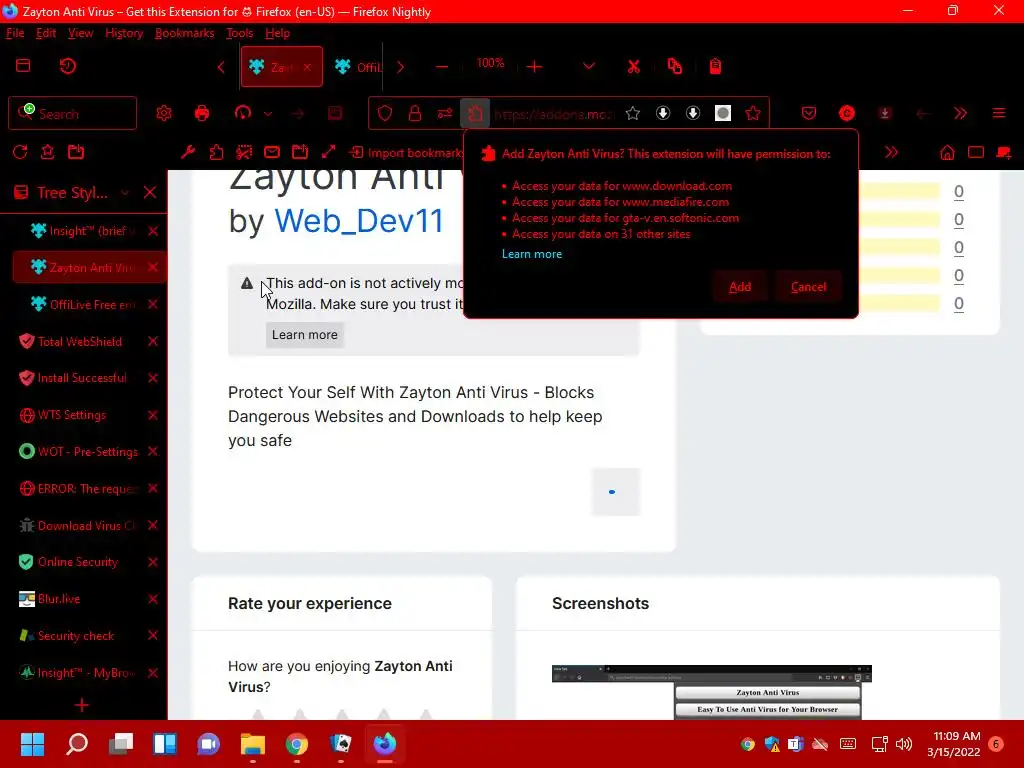Image resolution: width=1024 pixels, height=768 pixels.
Task: Open the list all tabs chevron
Action: [588, 67]
